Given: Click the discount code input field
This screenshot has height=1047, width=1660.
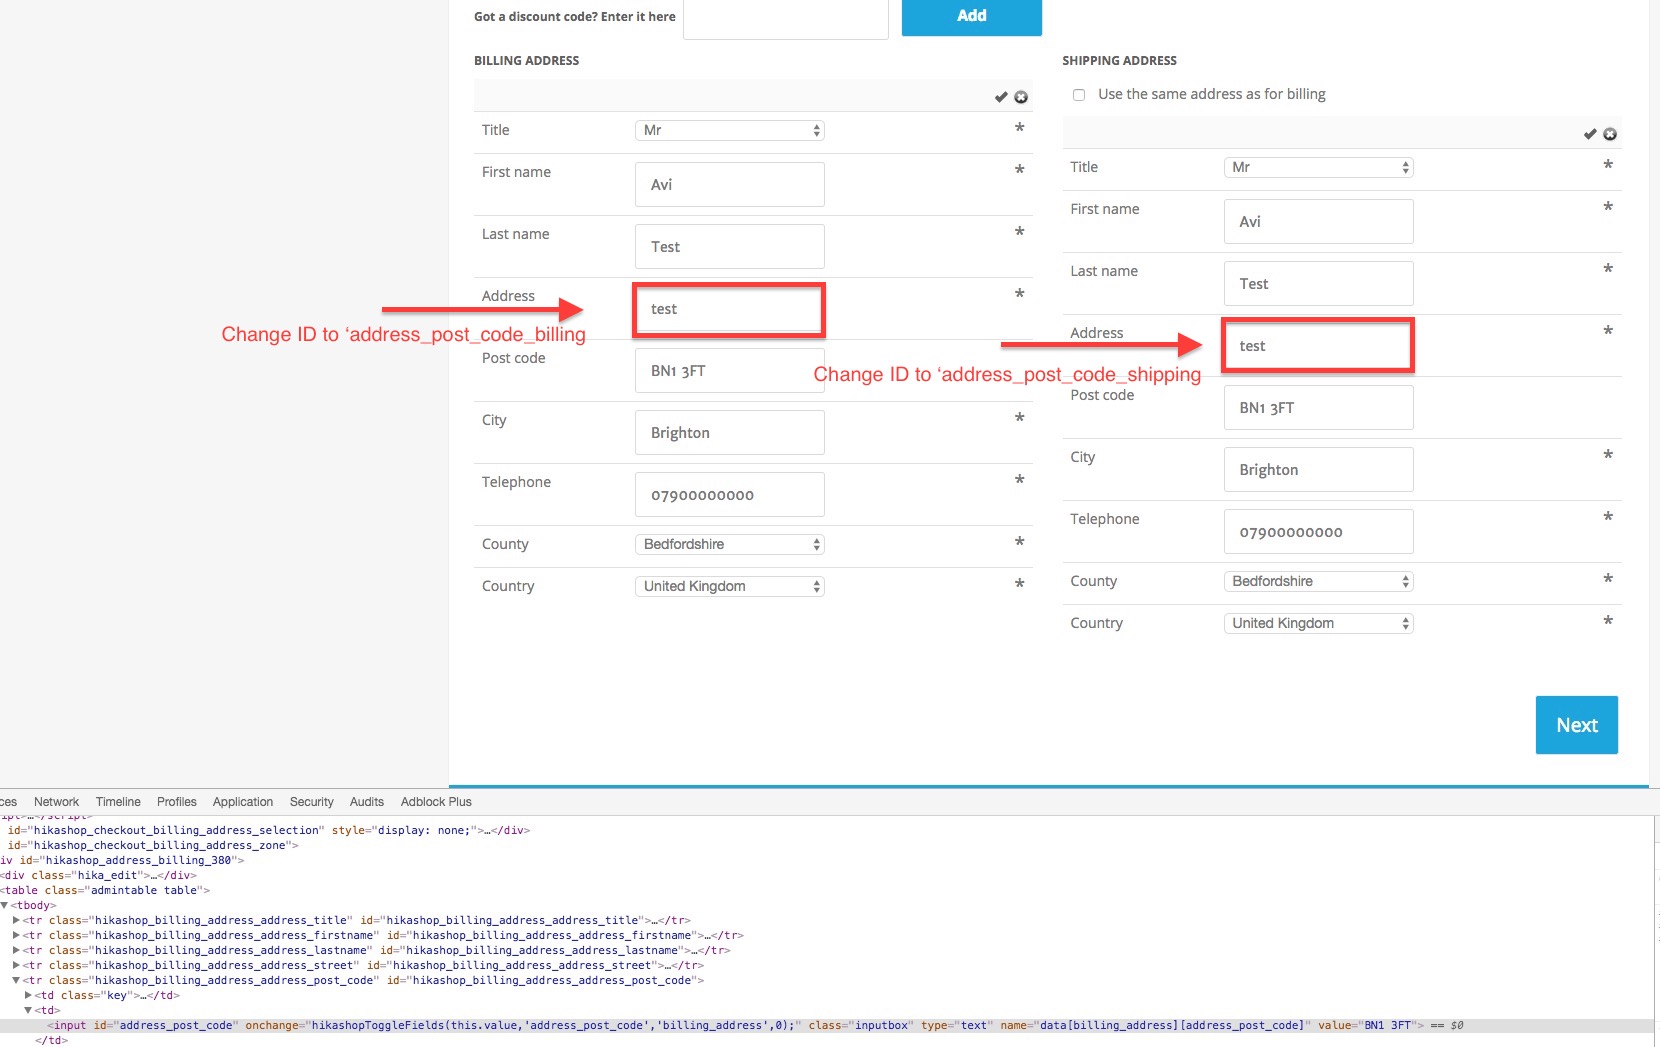Looking at the screenshot, I should (x=786, y=18).
